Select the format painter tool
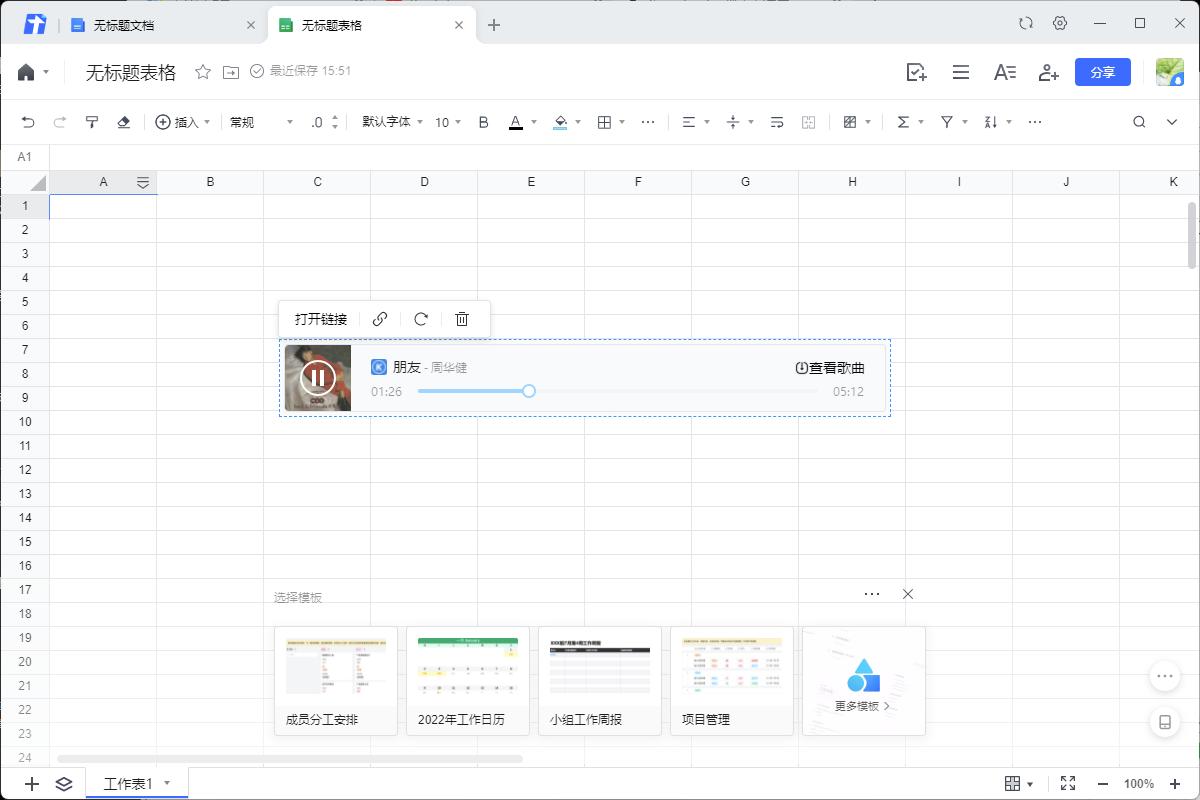The image size is (1200, 800). click(92, 121)
